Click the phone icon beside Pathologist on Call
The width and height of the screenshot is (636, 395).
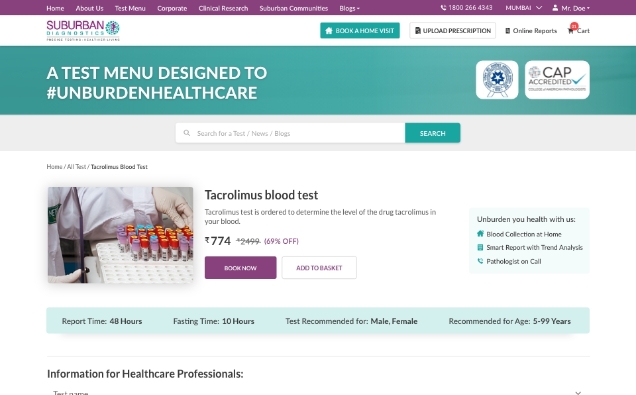[480, 261]
